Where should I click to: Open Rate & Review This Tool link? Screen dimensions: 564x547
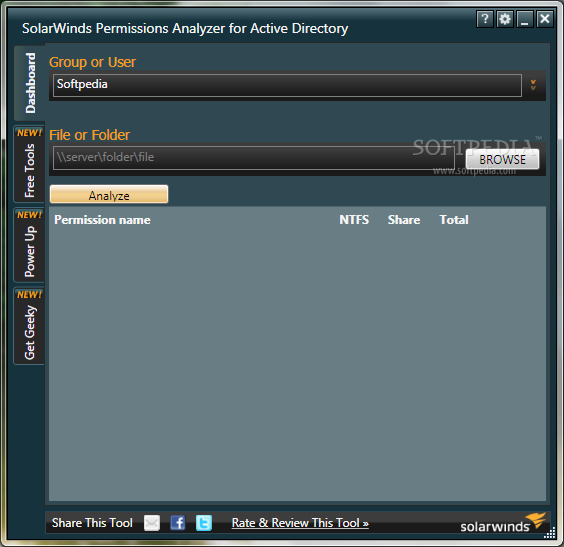(x=300, y=523)
